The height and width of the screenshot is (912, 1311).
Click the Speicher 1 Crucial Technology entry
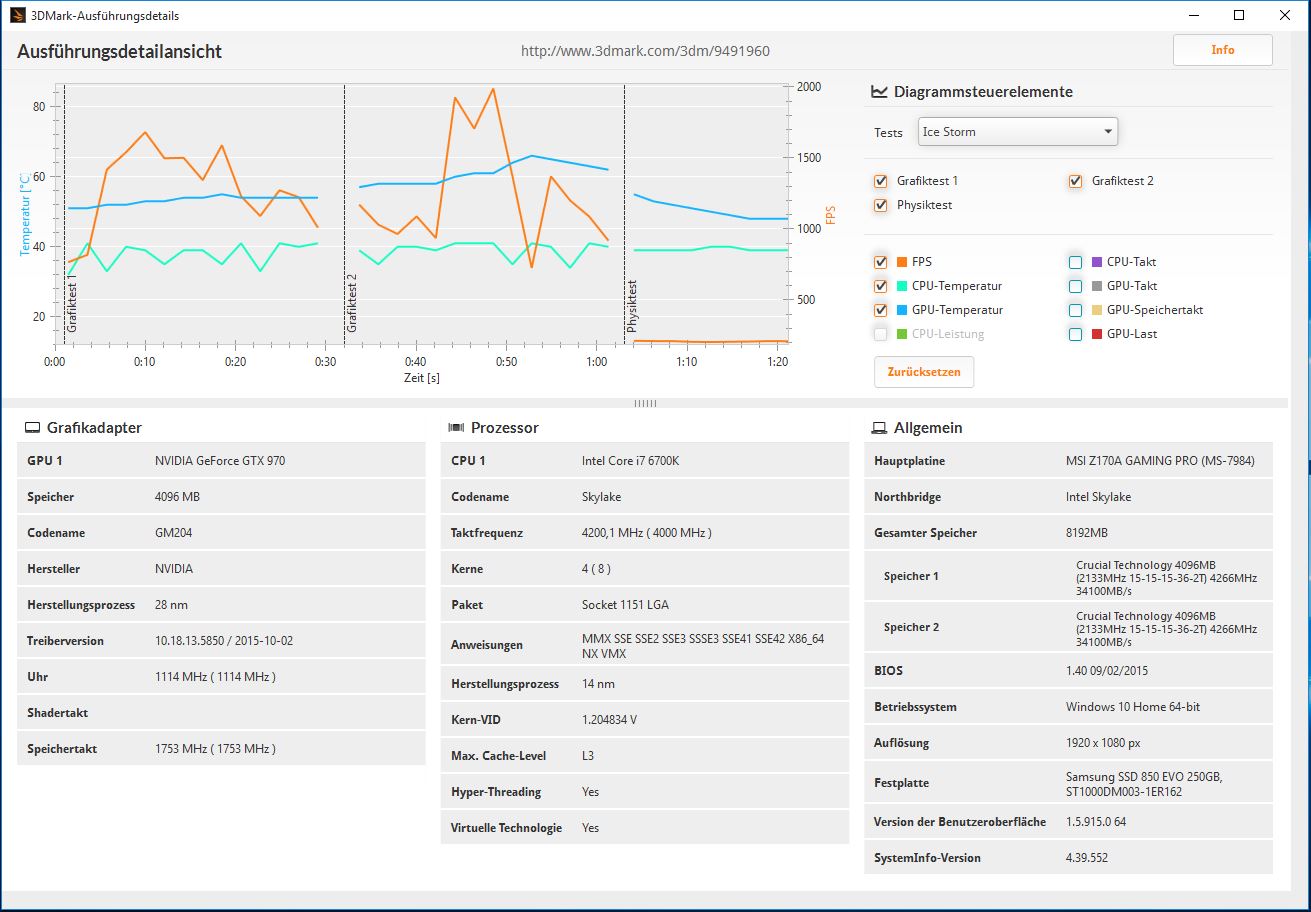pyautogui.click(x=1166, y=578)
